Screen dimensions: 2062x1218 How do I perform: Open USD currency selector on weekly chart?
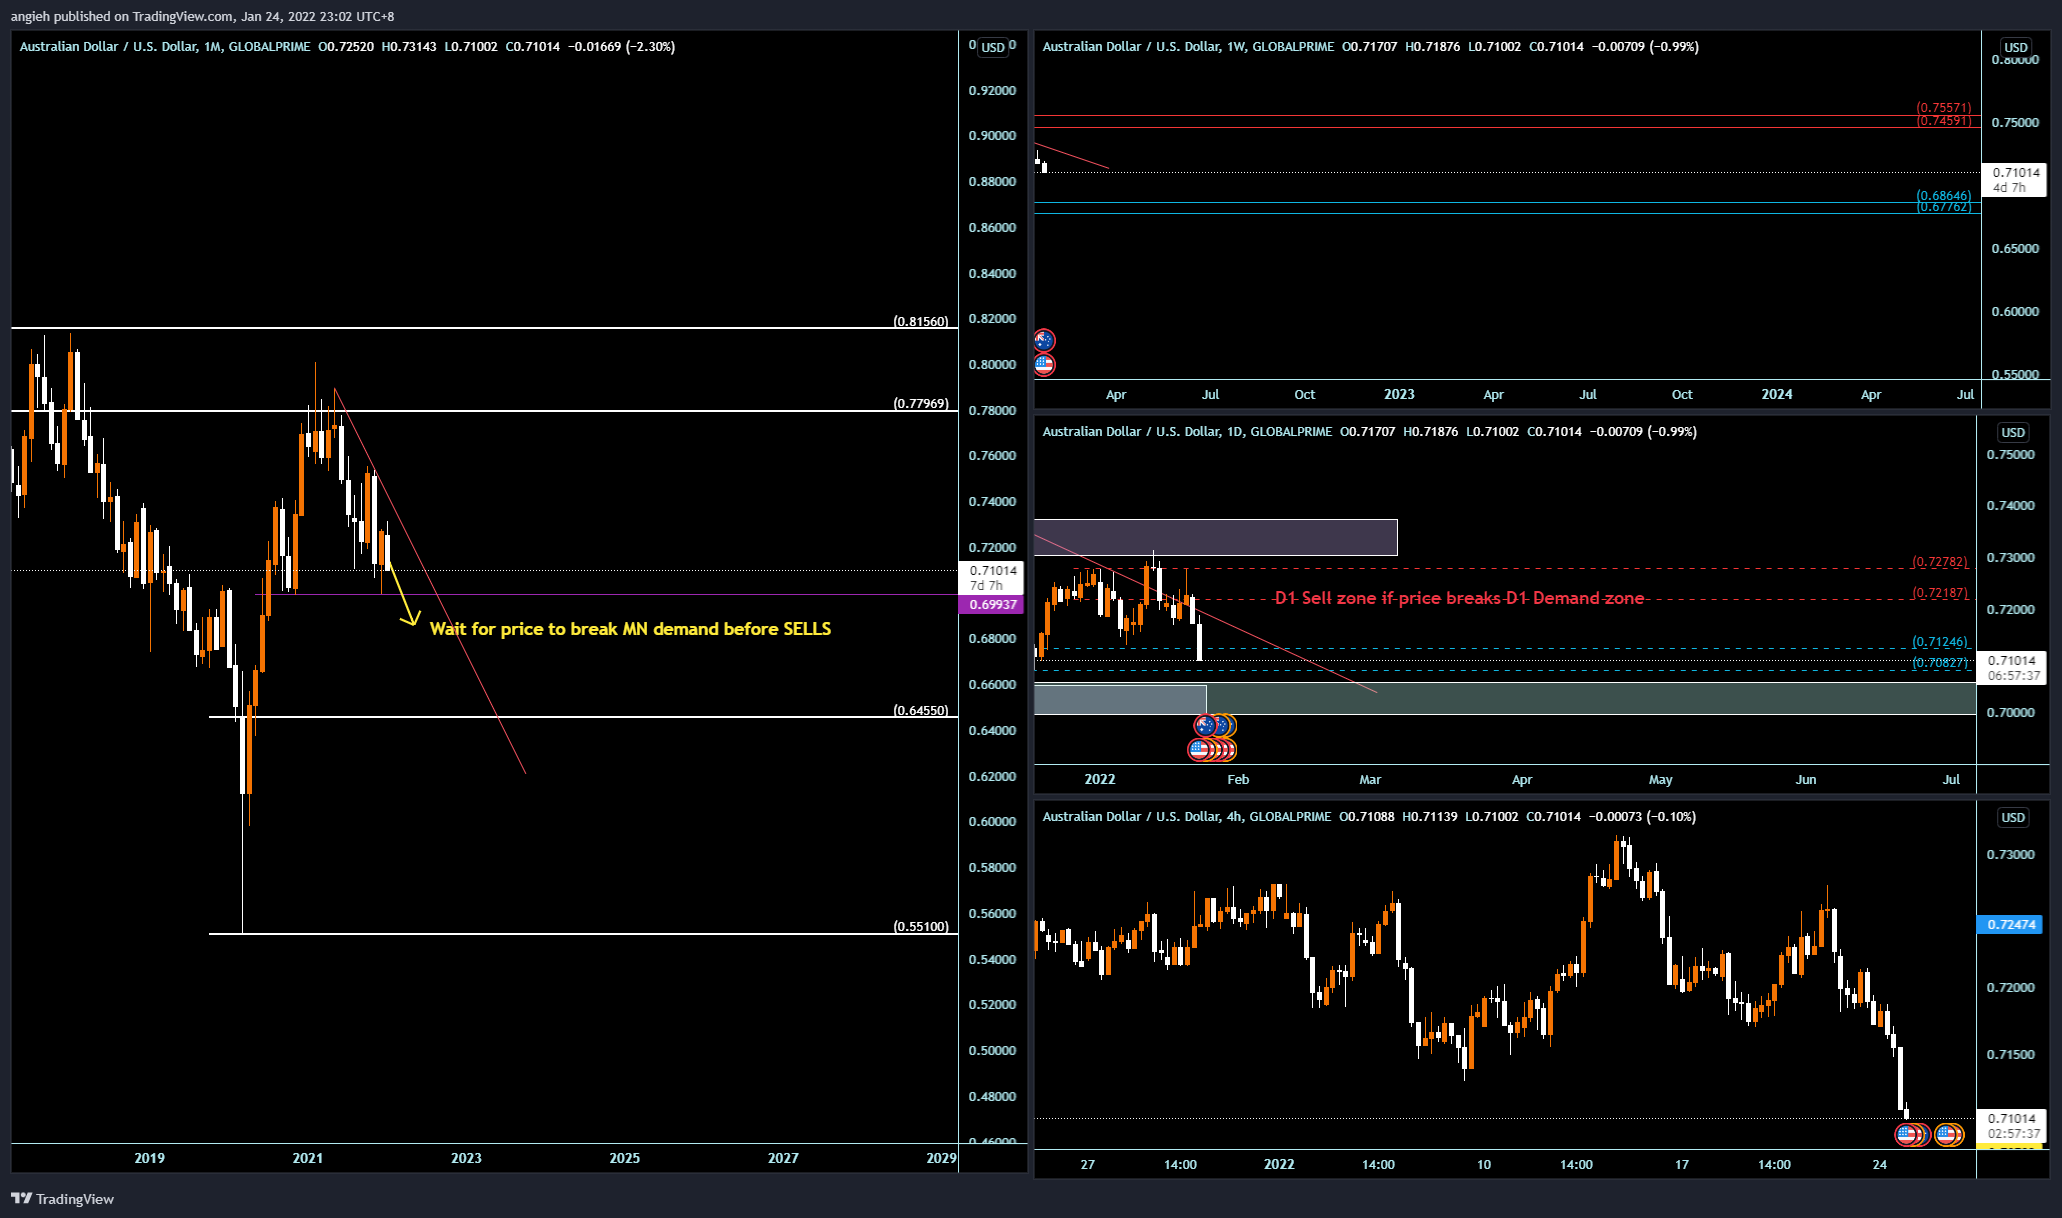point(2016,47)
